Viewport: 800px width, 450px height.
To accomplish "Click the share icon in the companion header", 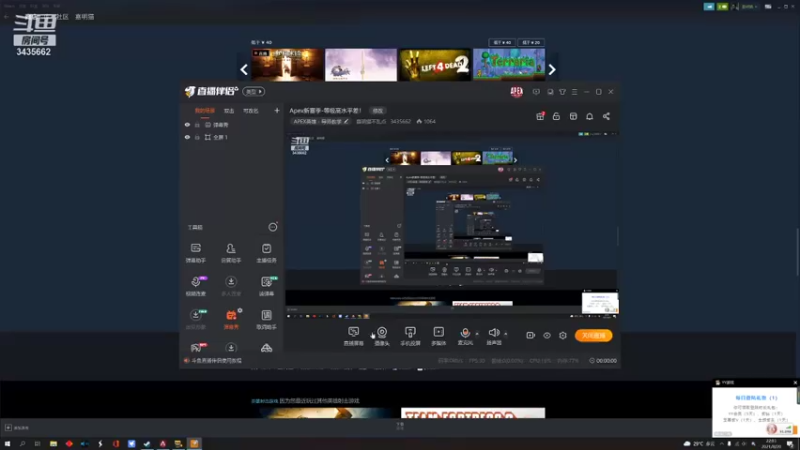I will click(606, 116).
